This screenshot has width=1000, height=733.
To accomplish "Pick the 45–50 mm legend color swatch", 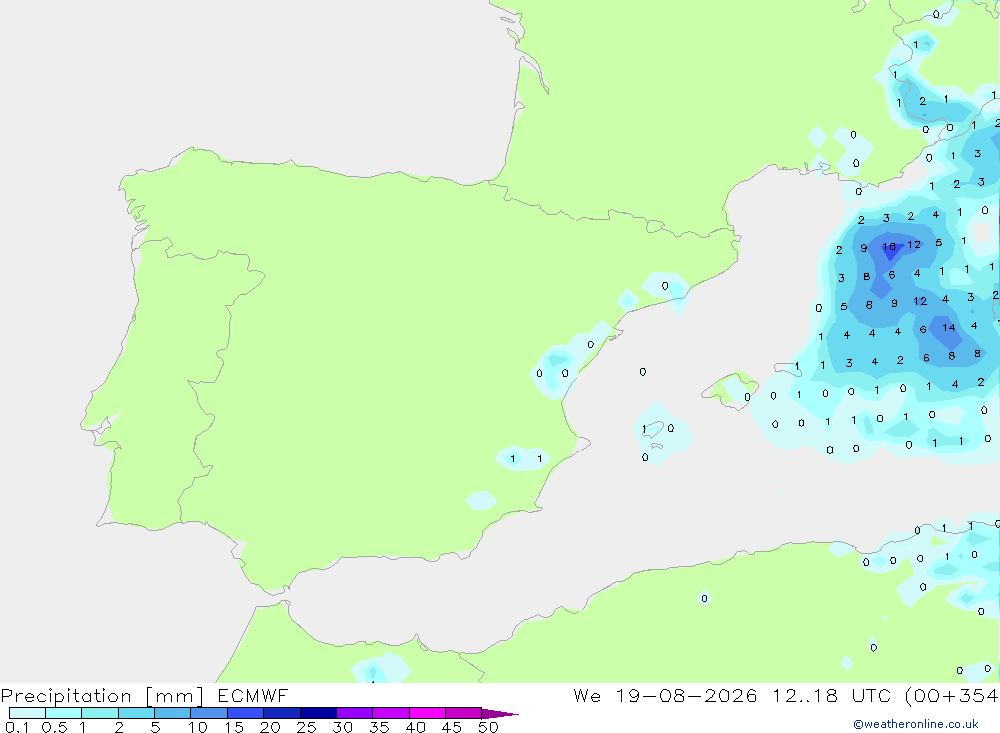I will (x=464, y=713).
